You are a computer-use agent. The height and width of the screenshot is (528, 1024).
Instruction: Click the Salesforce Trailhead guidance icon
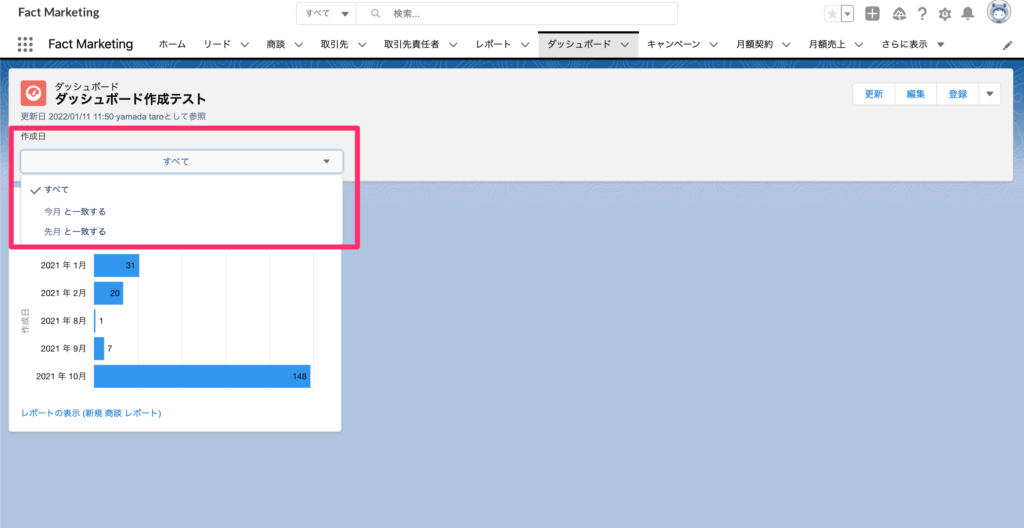(x=898, y=14)
